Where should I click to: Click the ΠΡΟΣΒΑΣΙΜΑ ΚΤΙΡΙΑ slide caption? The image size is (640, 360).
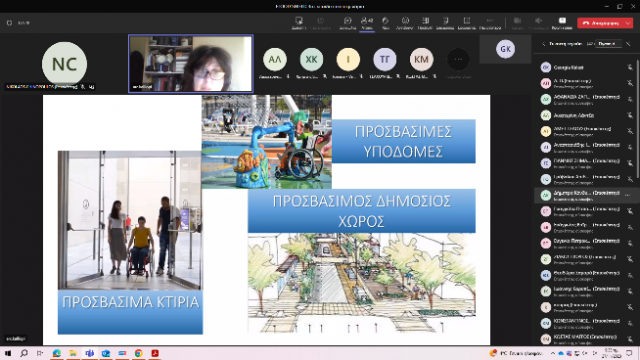tap(130, 302)
